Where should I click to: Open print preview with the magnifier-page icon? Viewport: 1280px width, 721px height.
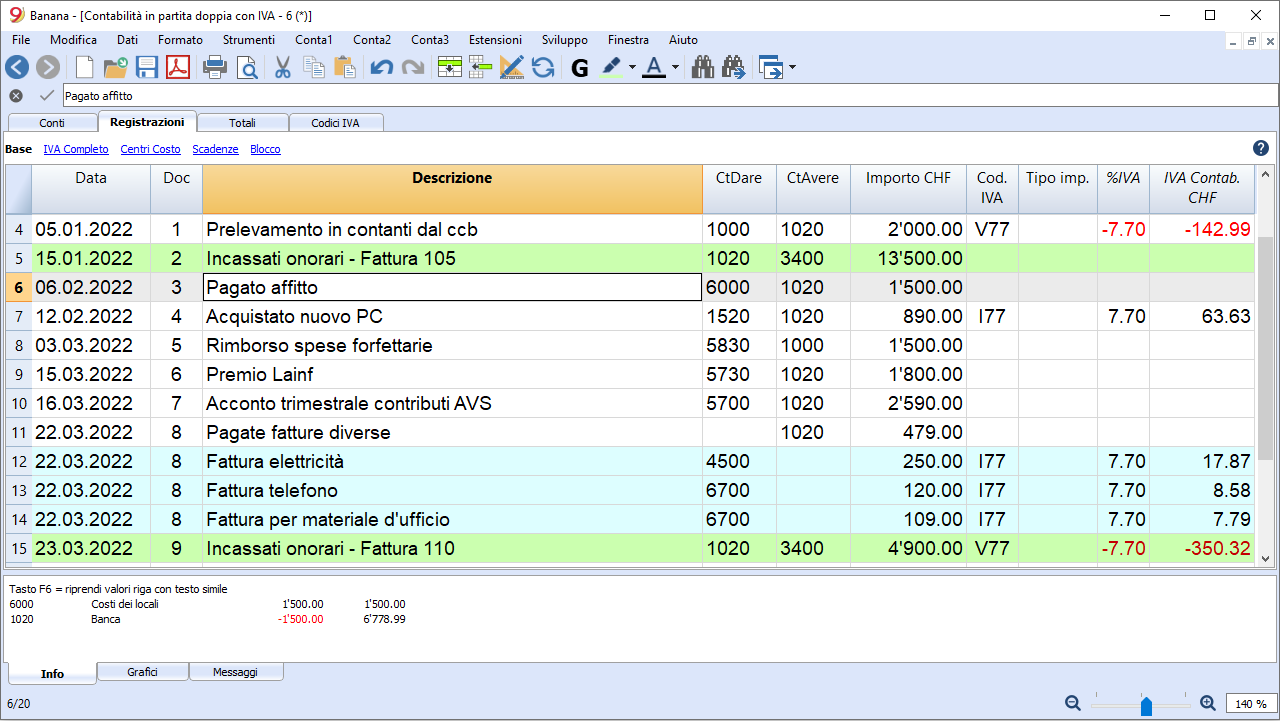[x=246, y=67]
